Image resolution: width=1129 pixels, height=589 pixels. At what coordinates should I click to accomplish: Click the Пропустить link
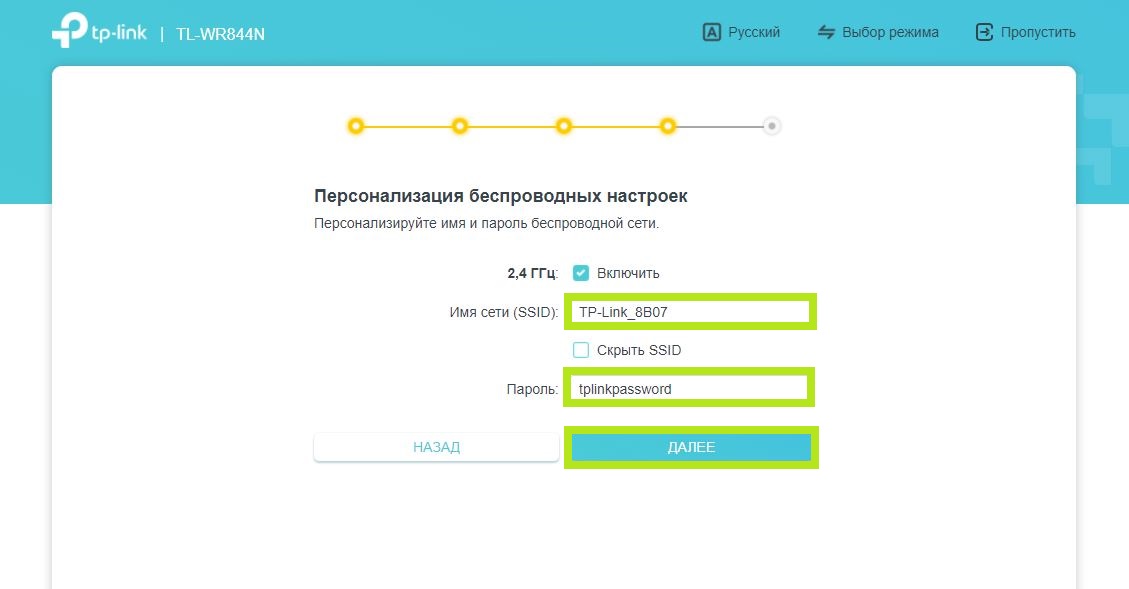pyautogui.click(x=1038, y=33)
